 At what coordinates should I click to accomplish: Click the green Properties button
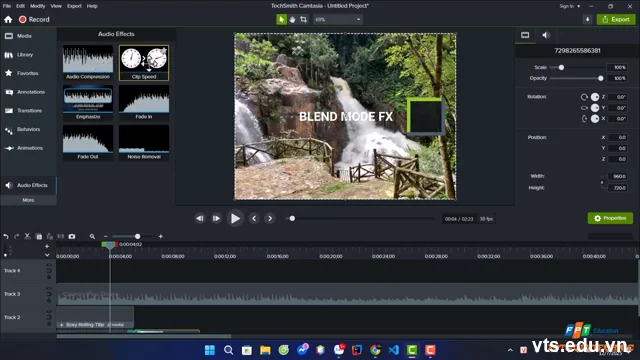click(x=610, y=218)
